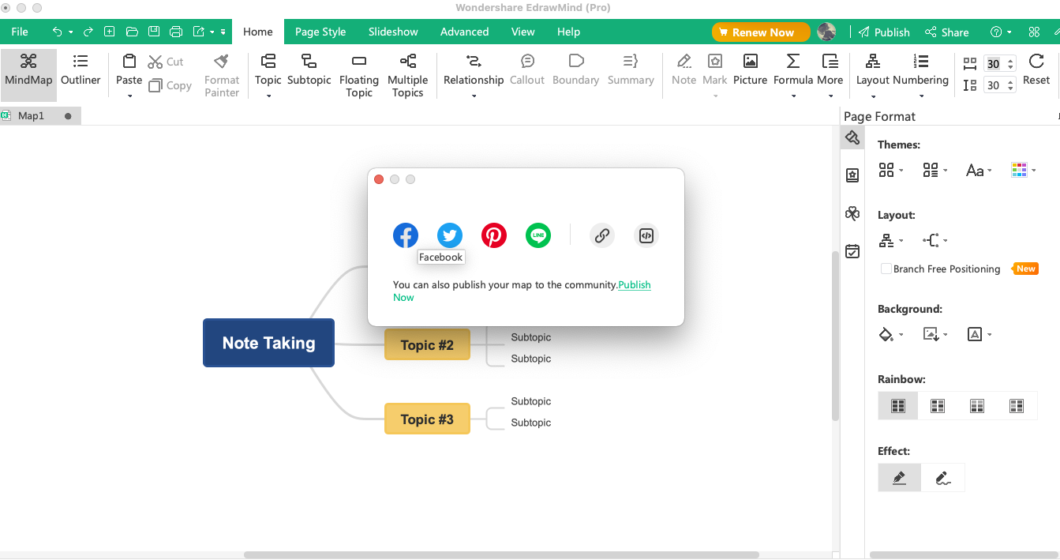Open the File menu
Image resolution: width=1060 pixels, height=560 pixels.
(20, 32)
